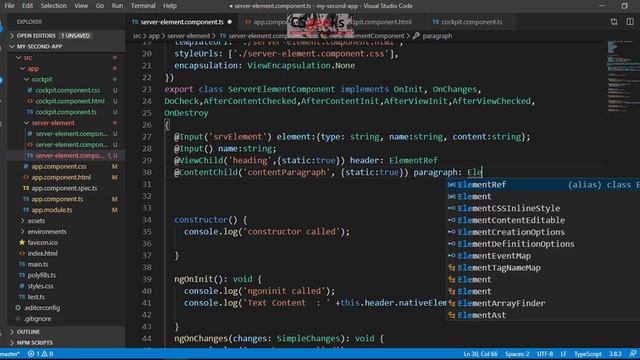Change indentation via Spaces: 2
Screen dimensions: 640x360
[x=517, y=354]
